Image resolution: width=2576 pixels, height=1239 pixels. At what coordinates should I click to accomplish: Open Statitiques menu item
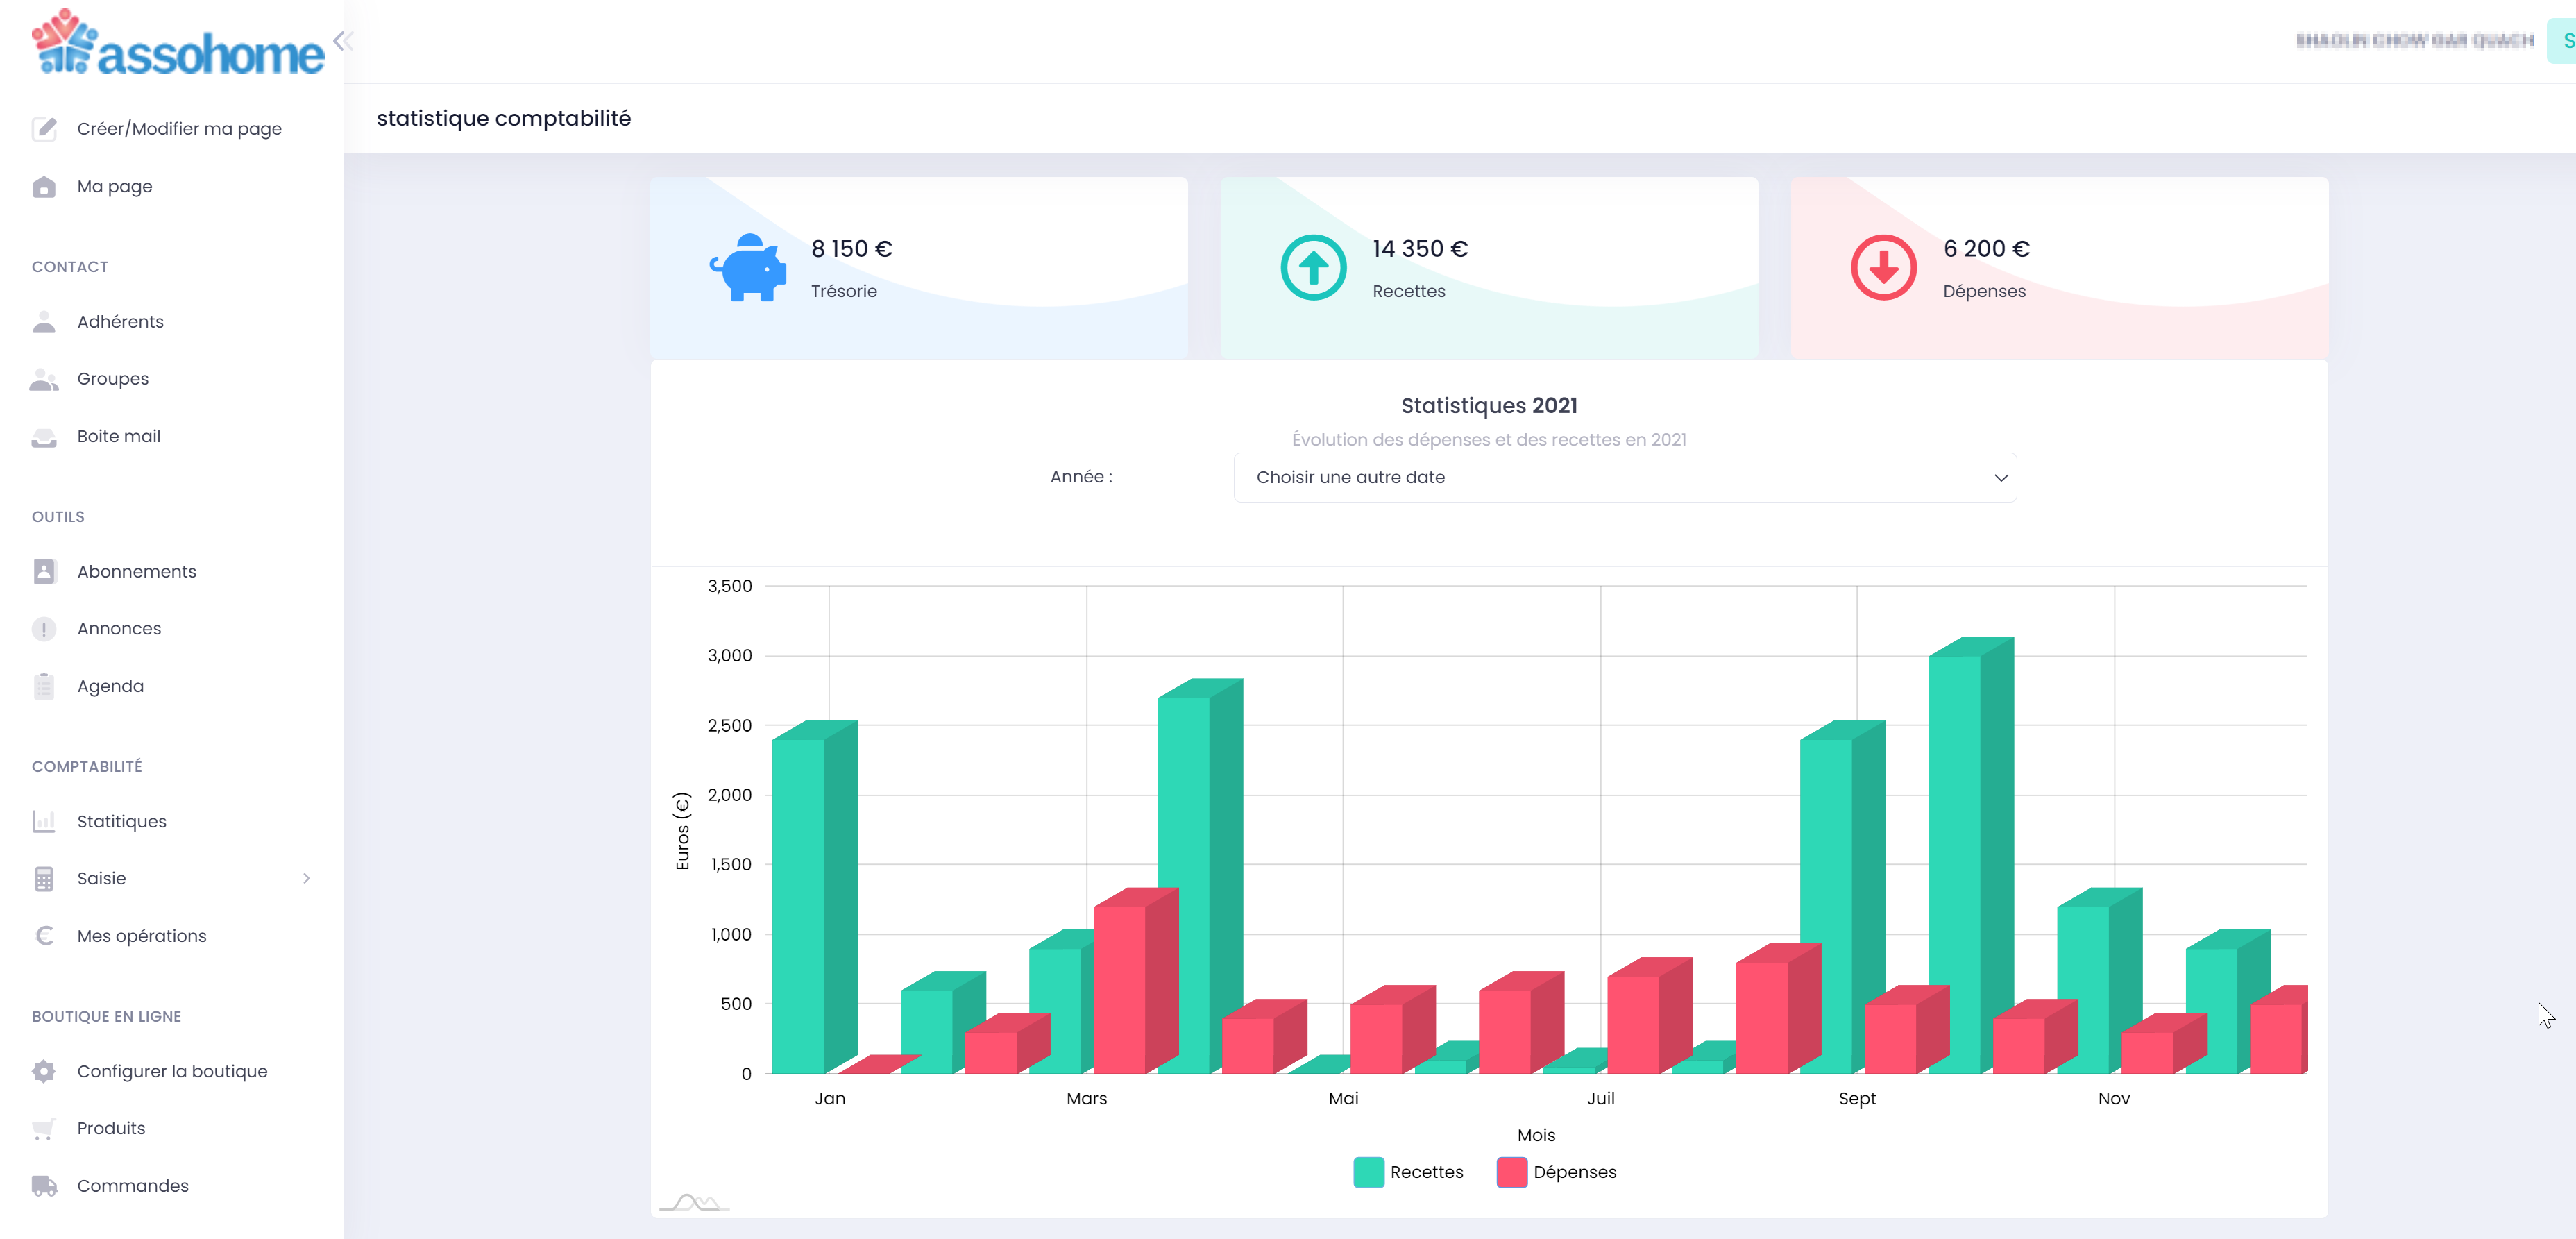point(121,821)
